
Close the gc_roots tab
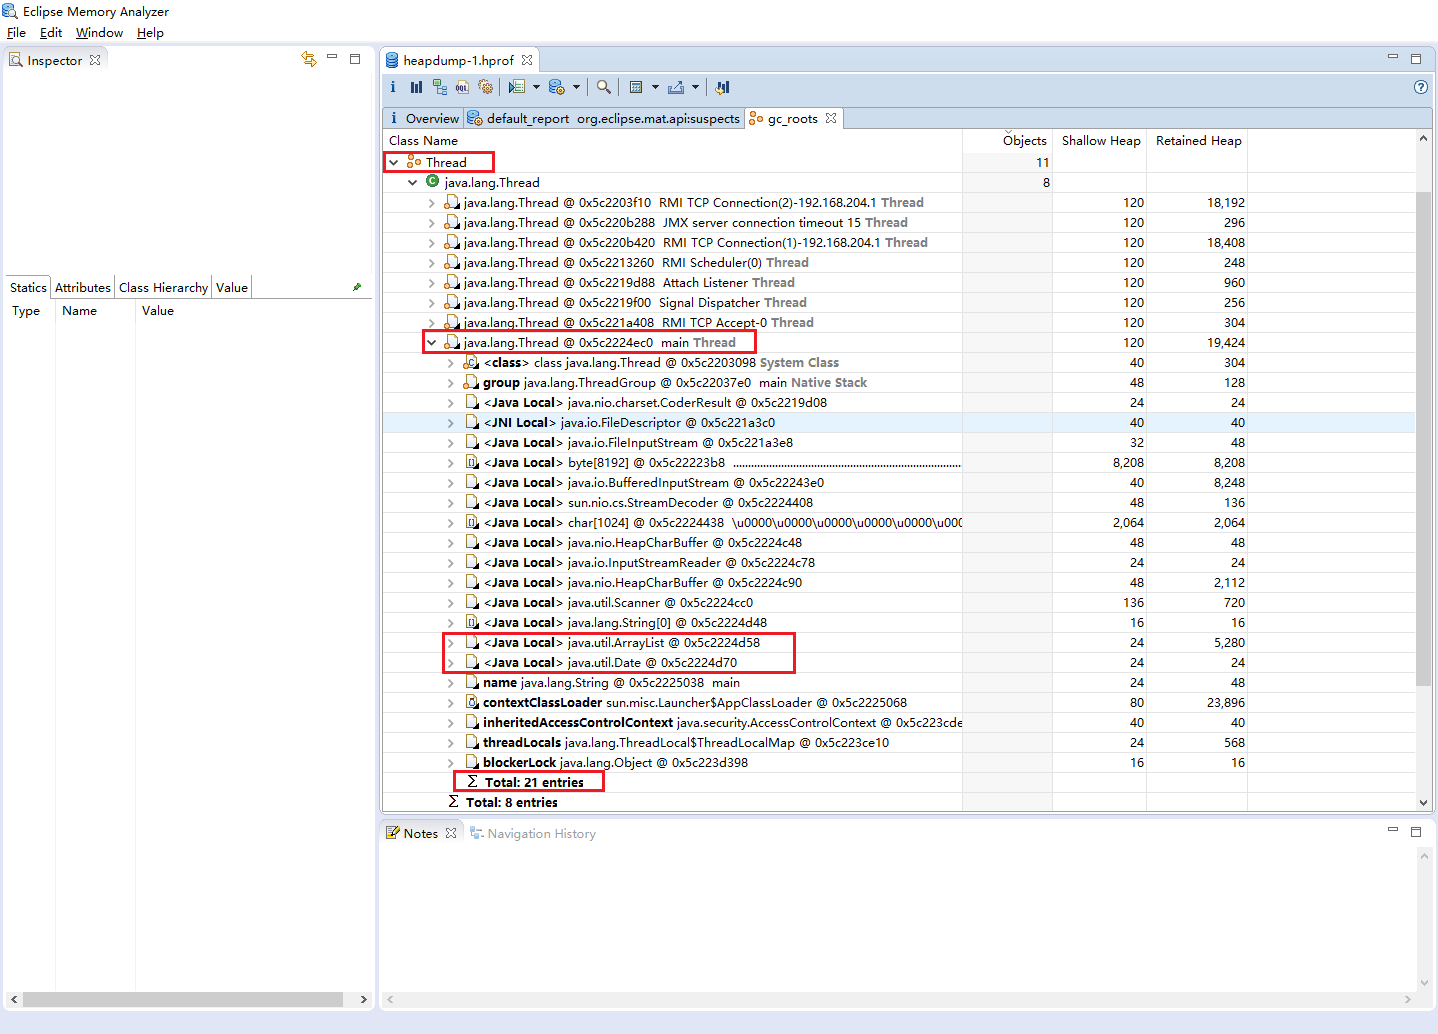pos(830,118)
